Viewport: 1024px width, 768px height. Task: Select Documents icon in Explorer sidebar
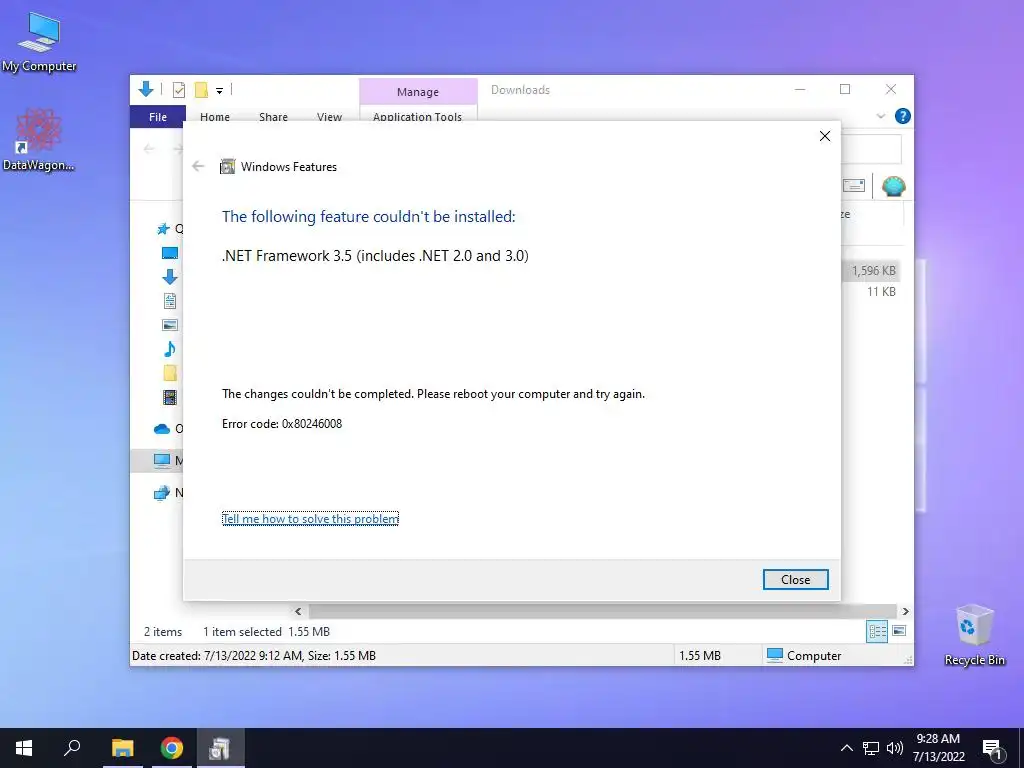(170, 301)
